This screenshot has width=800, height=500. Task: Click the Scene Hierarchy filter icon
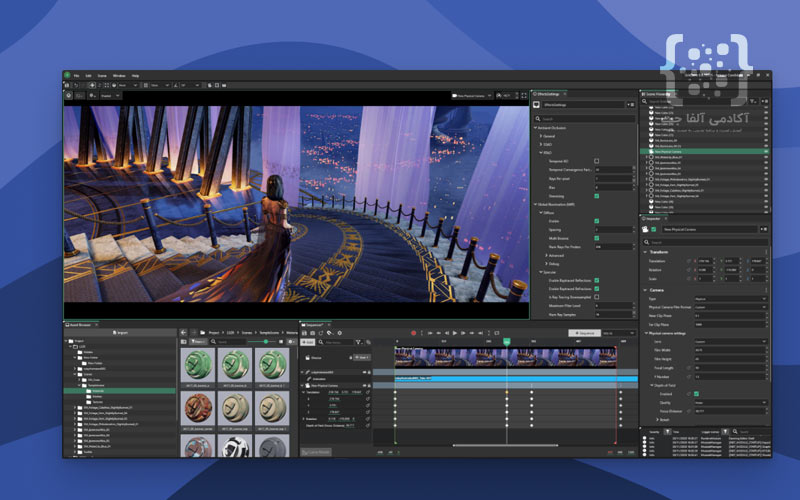(753, 102)
